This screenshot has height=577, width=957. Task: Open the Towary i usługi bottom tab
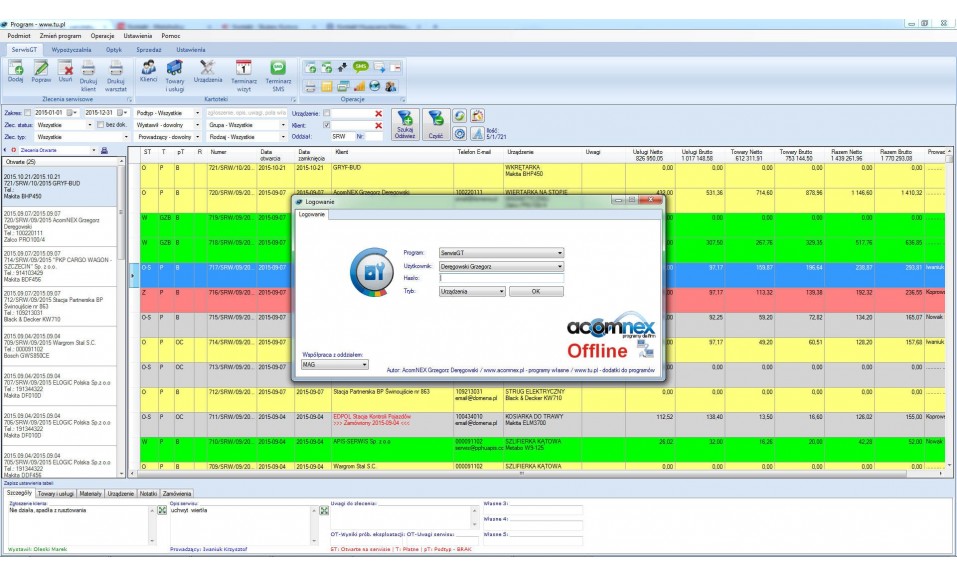click(55, 493)
